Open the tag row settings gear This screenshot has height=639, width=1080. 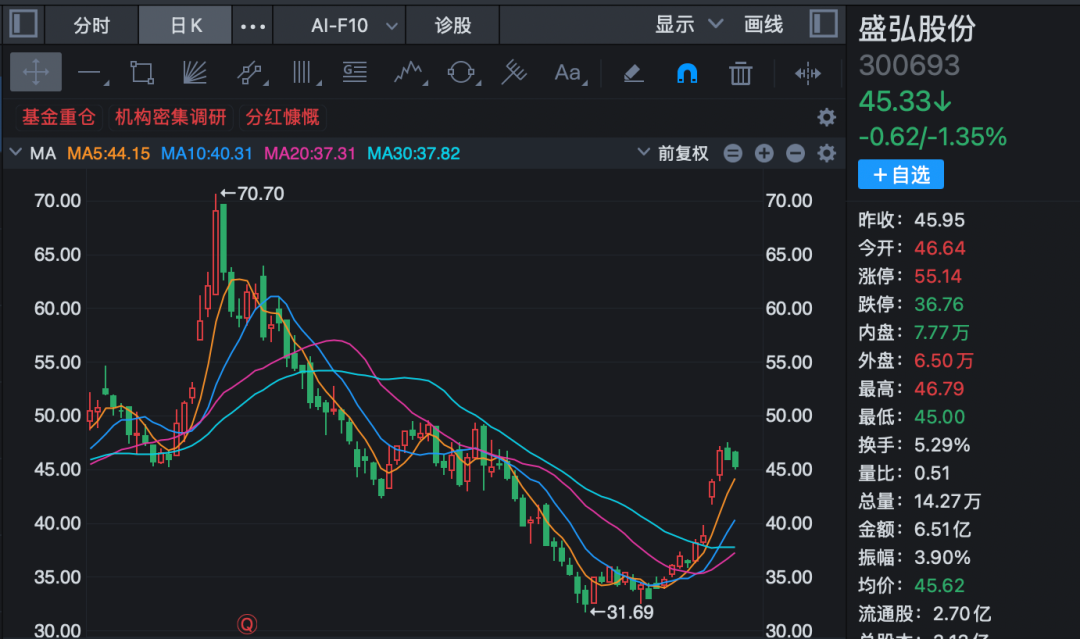pyautogui.click(x=827, y=117)
